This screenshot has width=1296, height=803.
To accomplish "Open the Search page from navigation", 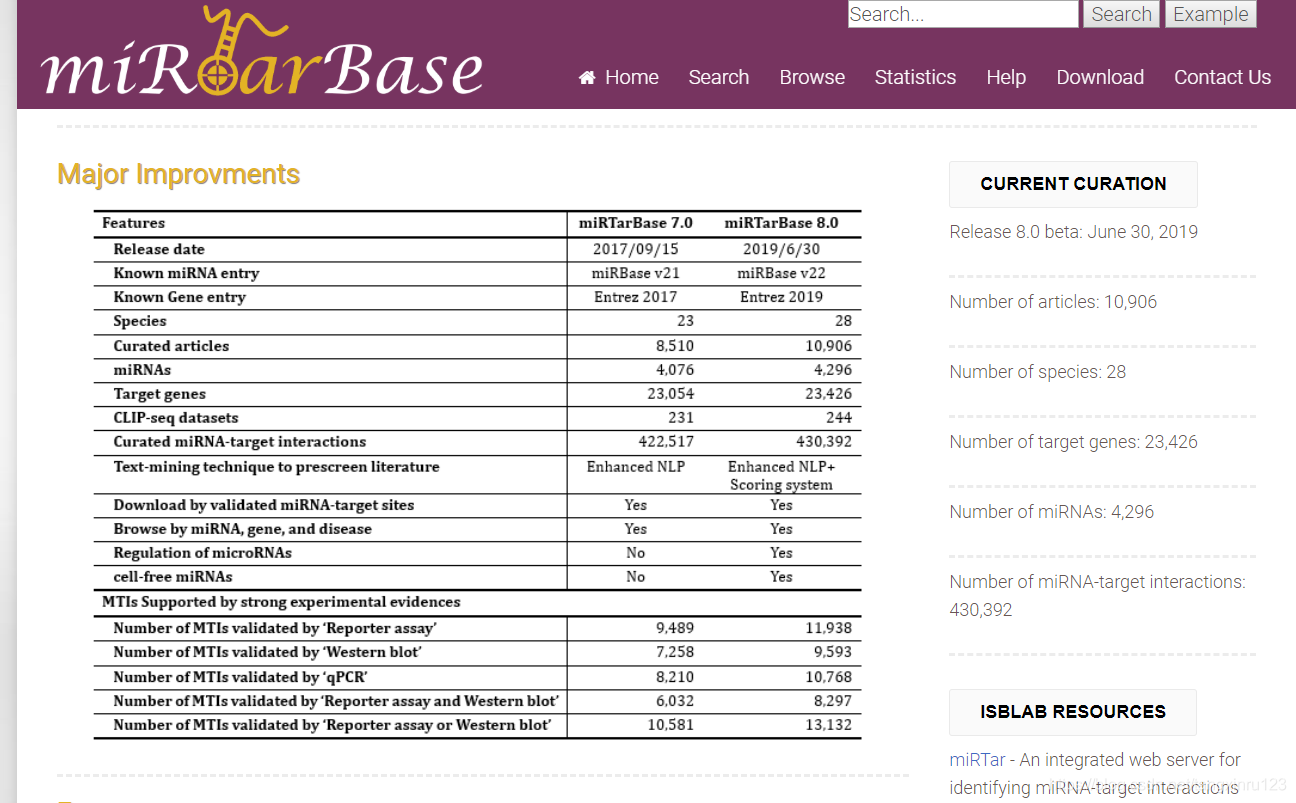I will click(x=718, y=77).
